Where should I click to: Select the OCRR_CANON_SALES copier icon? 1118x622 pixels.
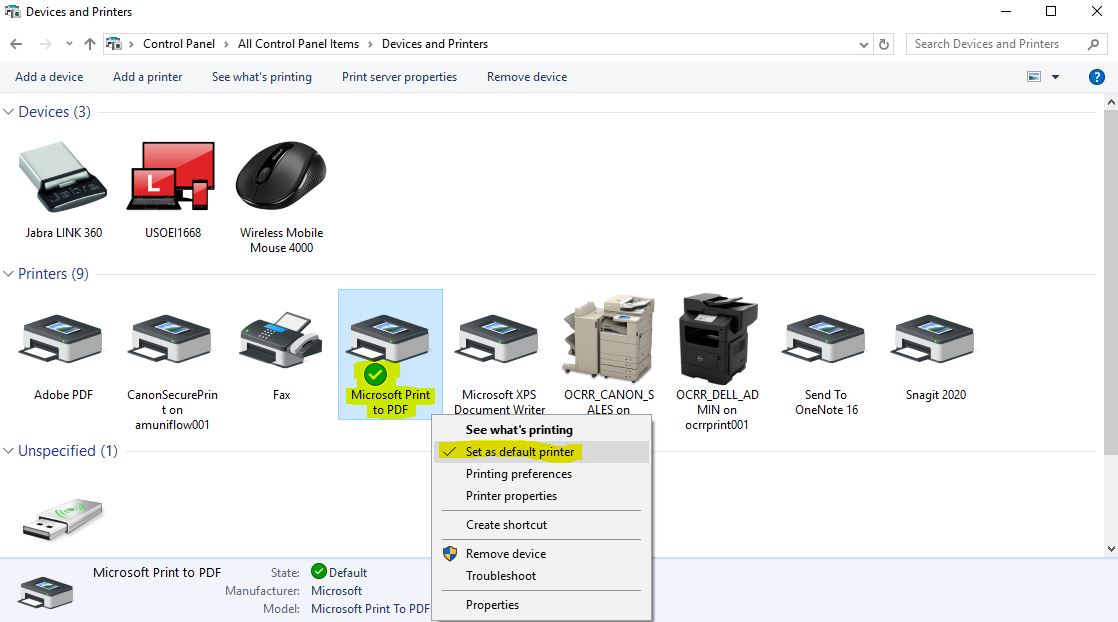pos(608,339)
